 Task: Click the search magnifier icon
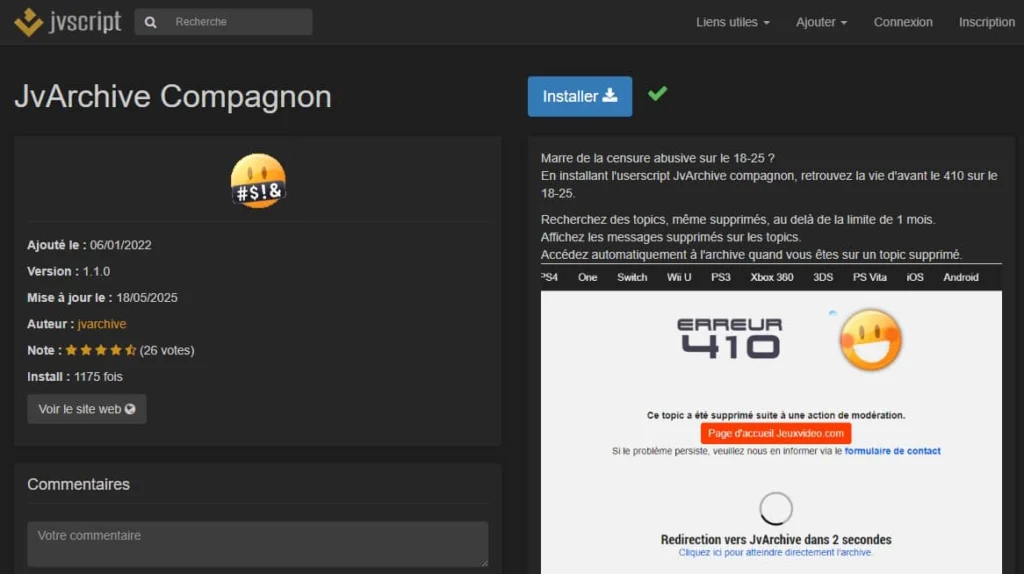[150, 22]
